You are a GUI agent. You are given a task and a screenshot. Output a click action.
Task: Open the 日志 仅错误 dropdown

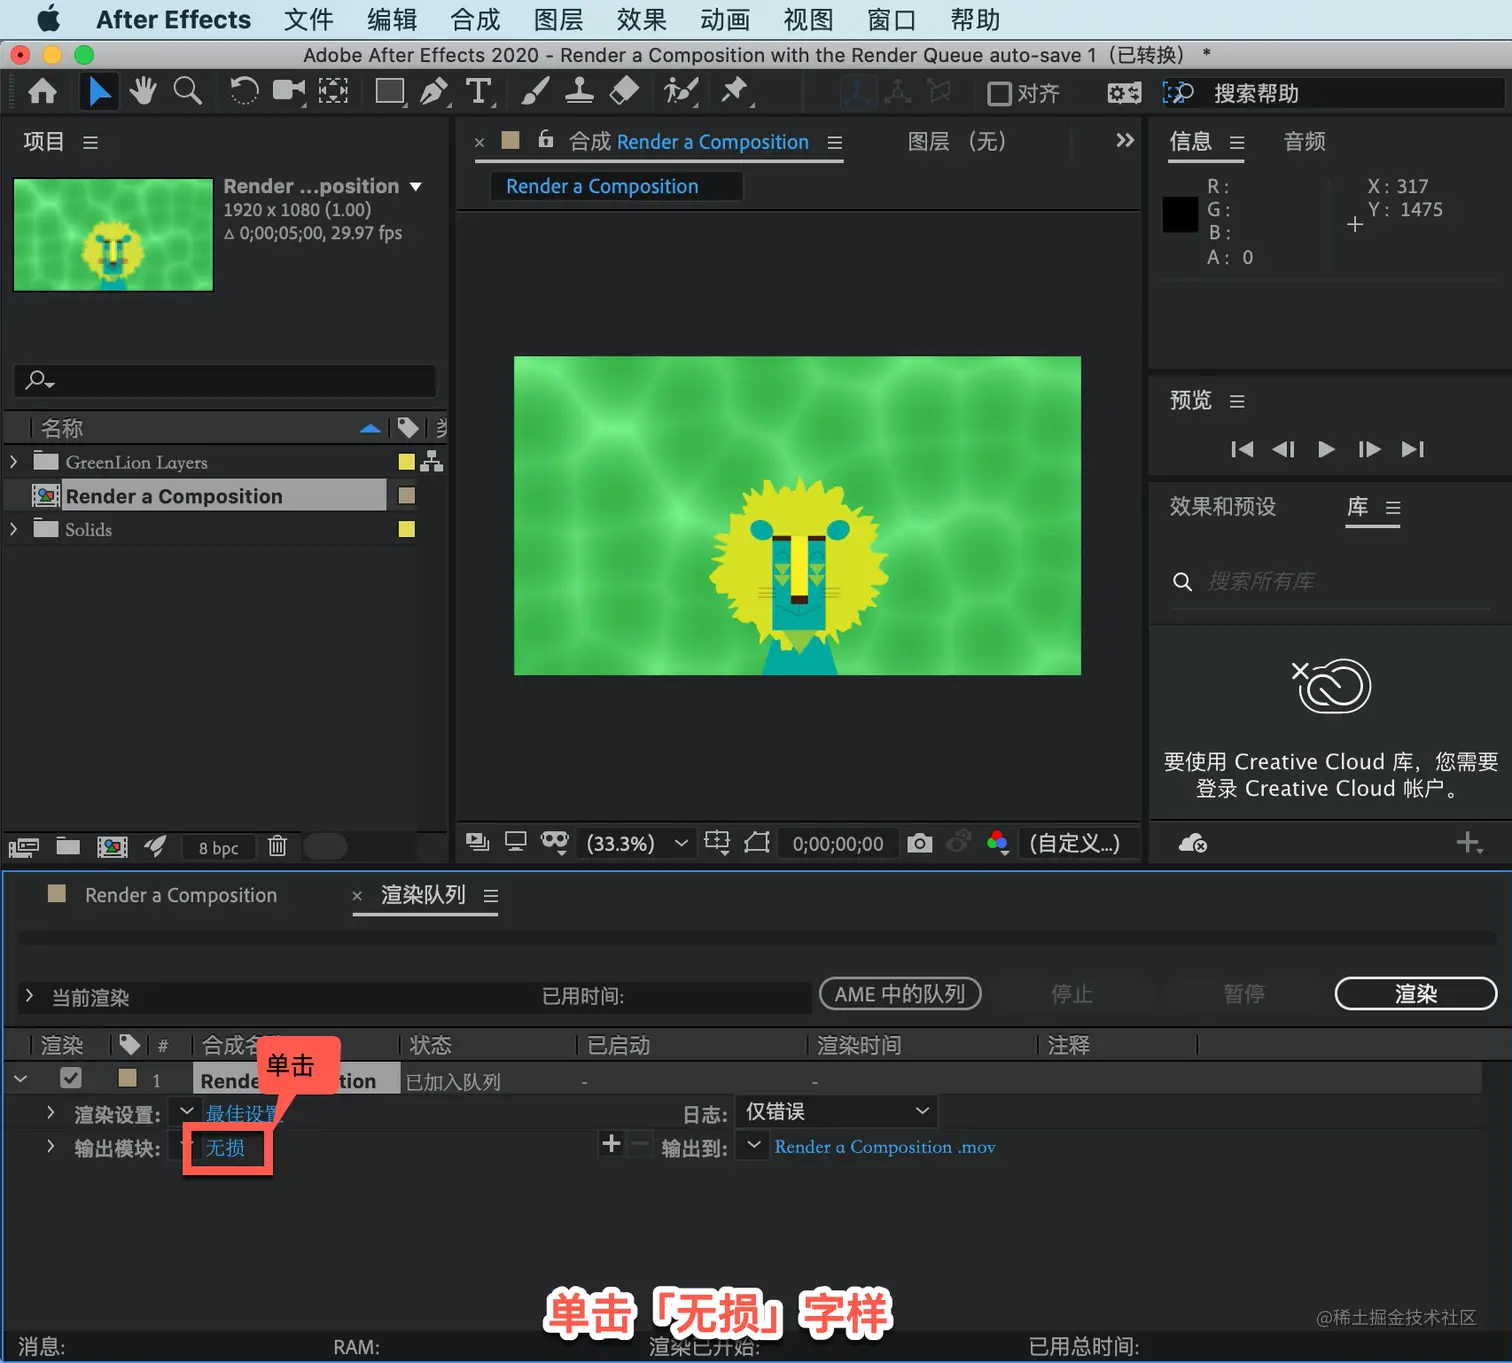[x=837, y=1111]
